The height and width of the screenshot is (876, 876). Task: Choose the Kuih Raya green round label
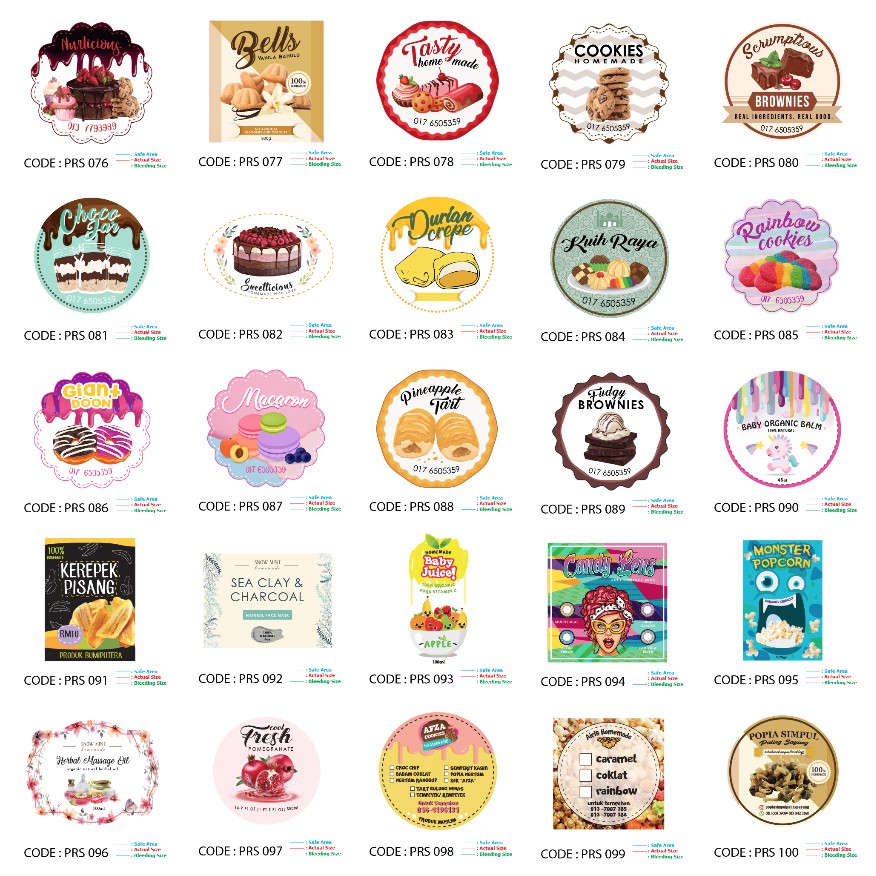tap(609, 258)
